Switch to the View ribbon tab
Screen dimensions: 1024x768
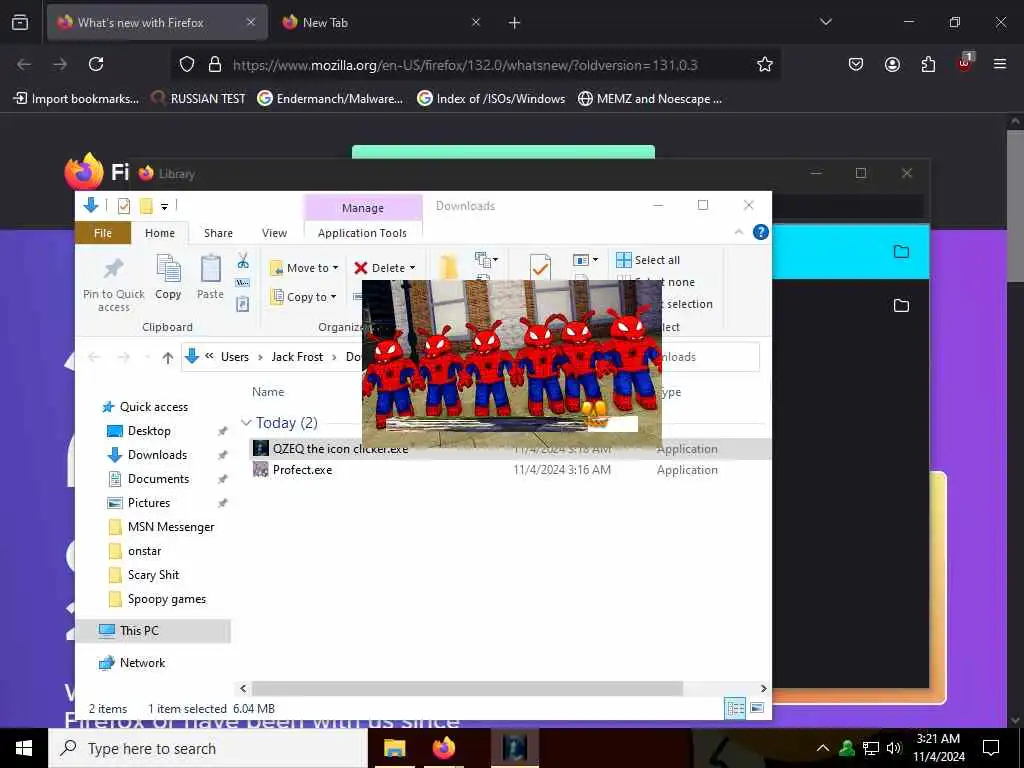[x=274, y=233]
